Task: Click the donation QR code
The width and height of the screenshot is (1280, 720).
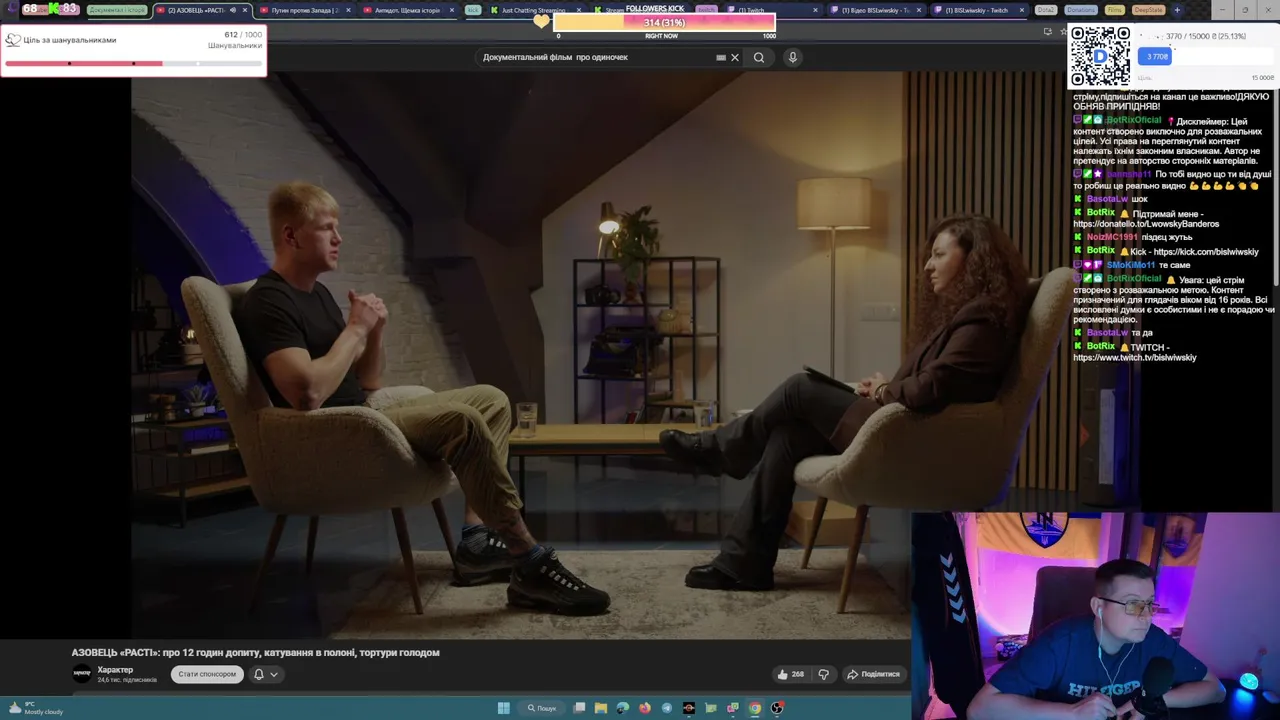Action: (1100, 56)
